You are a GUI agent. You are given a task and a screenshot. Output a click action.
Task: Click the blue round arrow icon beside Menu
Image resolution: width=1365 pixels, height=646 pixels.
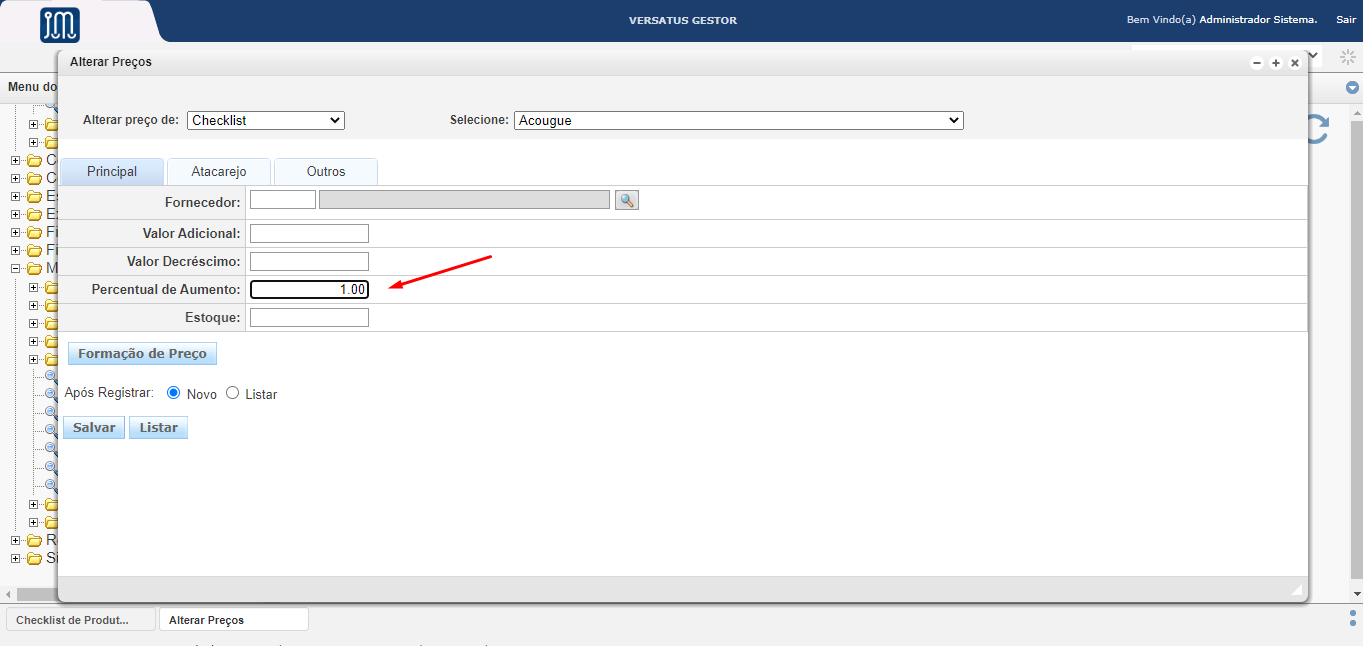point(1352,88)
